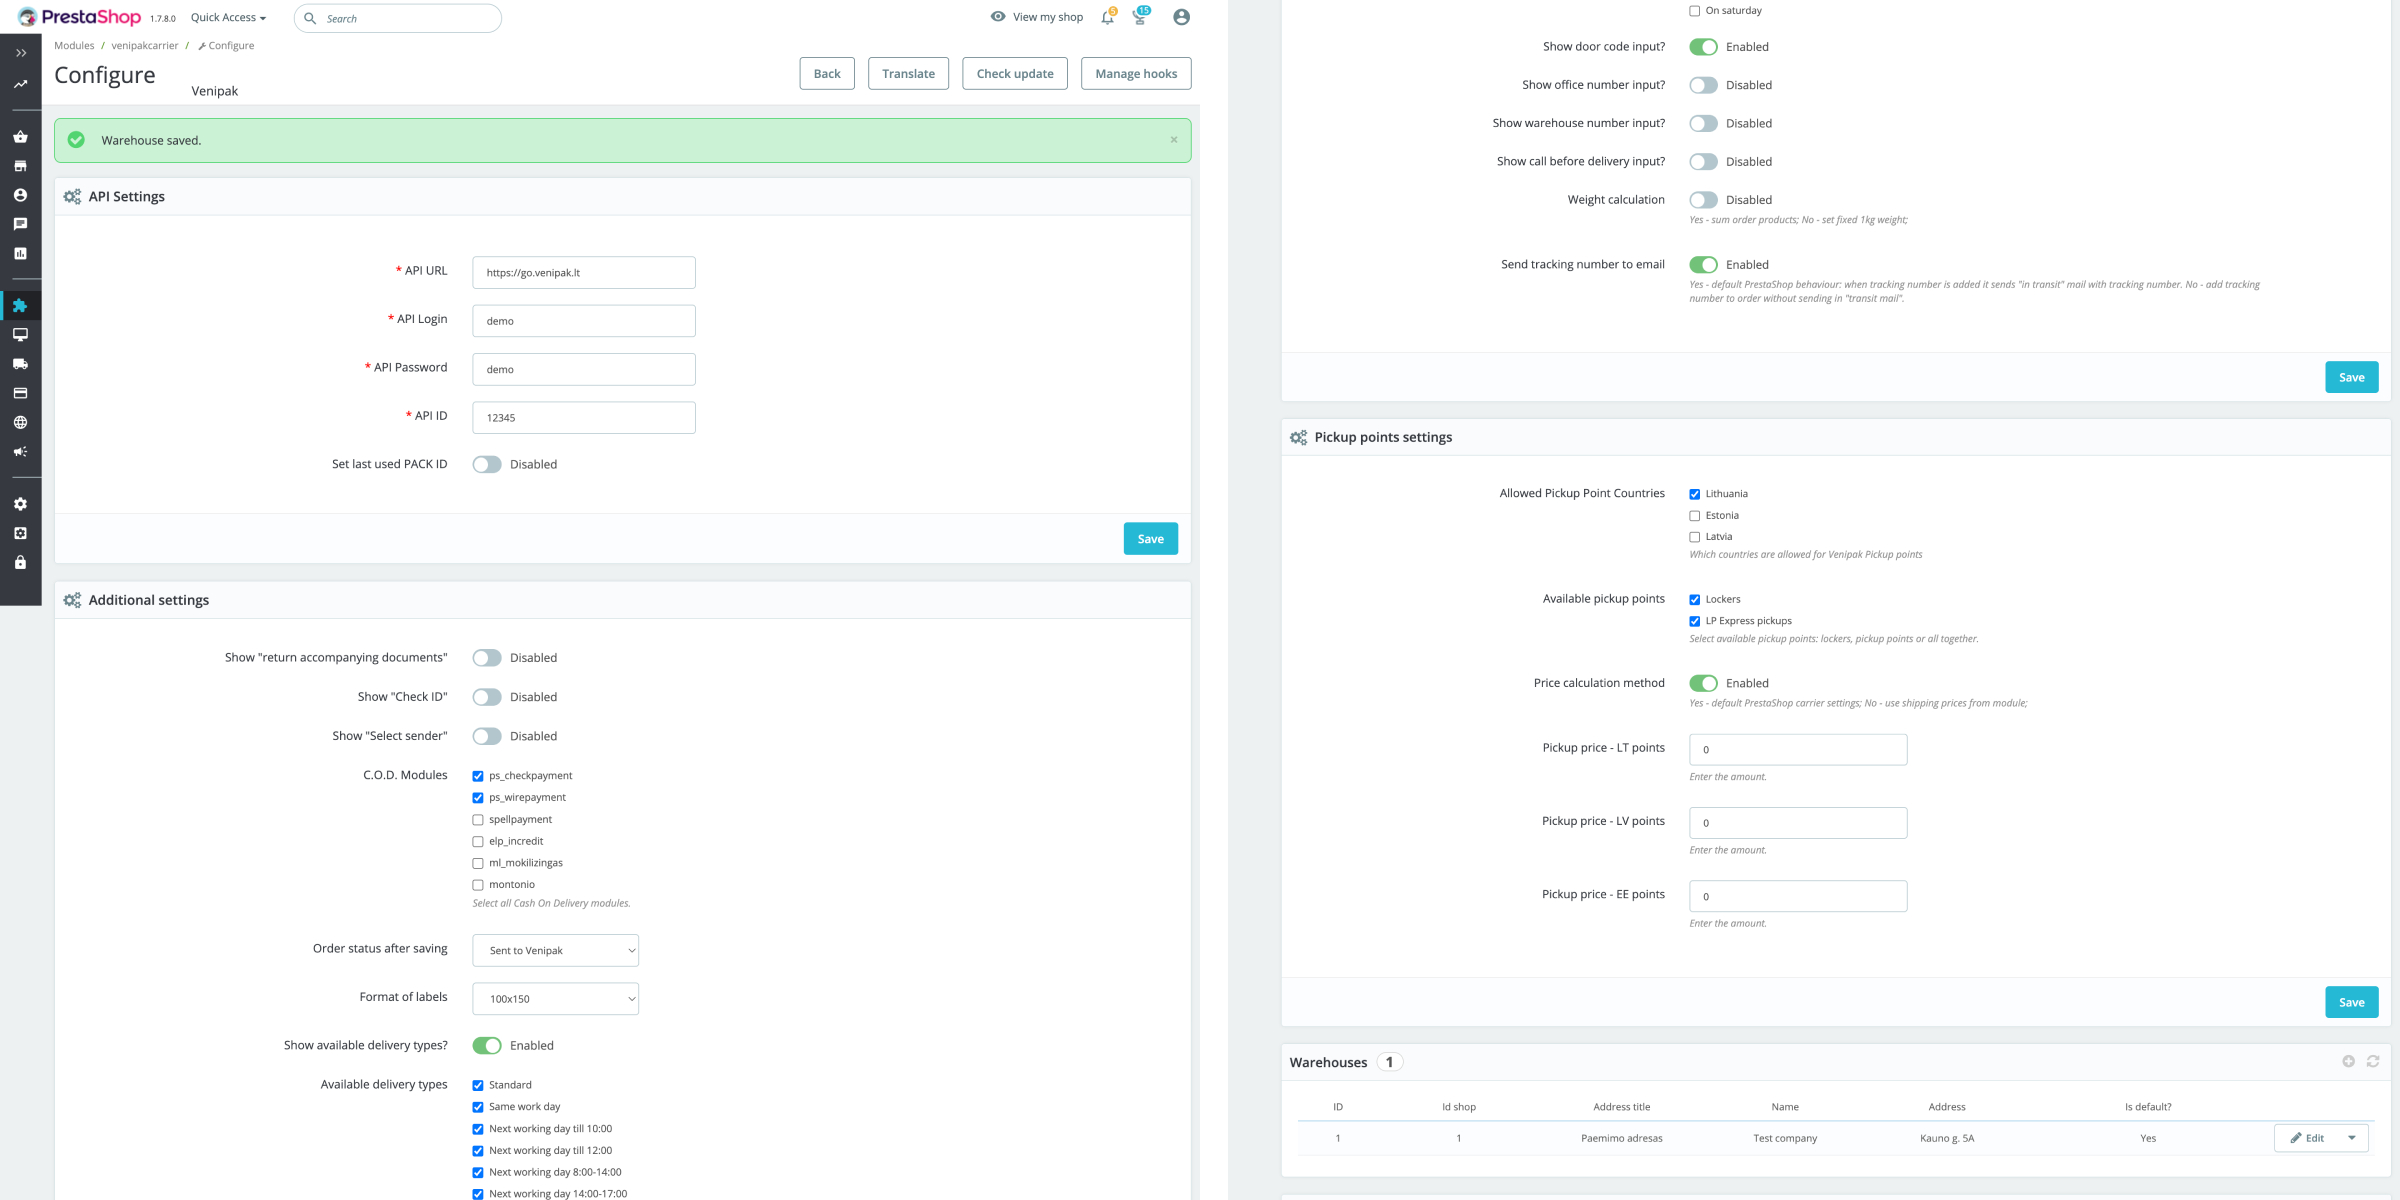Expand the arrow beside warehouse Edit button

(2352, 1138)
